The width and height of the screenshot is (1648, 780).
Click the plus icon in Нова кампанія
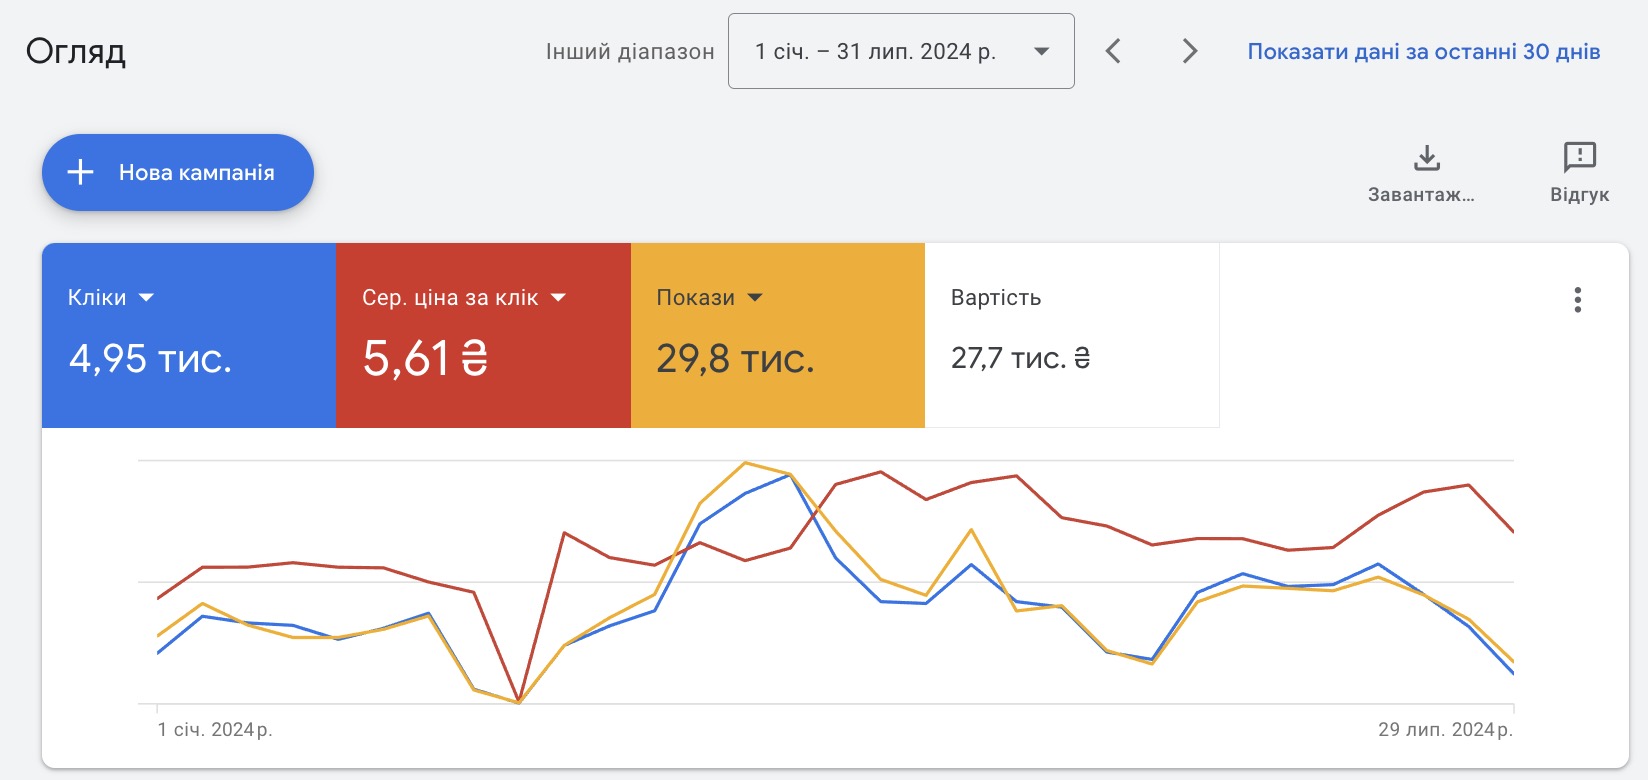coord(80,172)
